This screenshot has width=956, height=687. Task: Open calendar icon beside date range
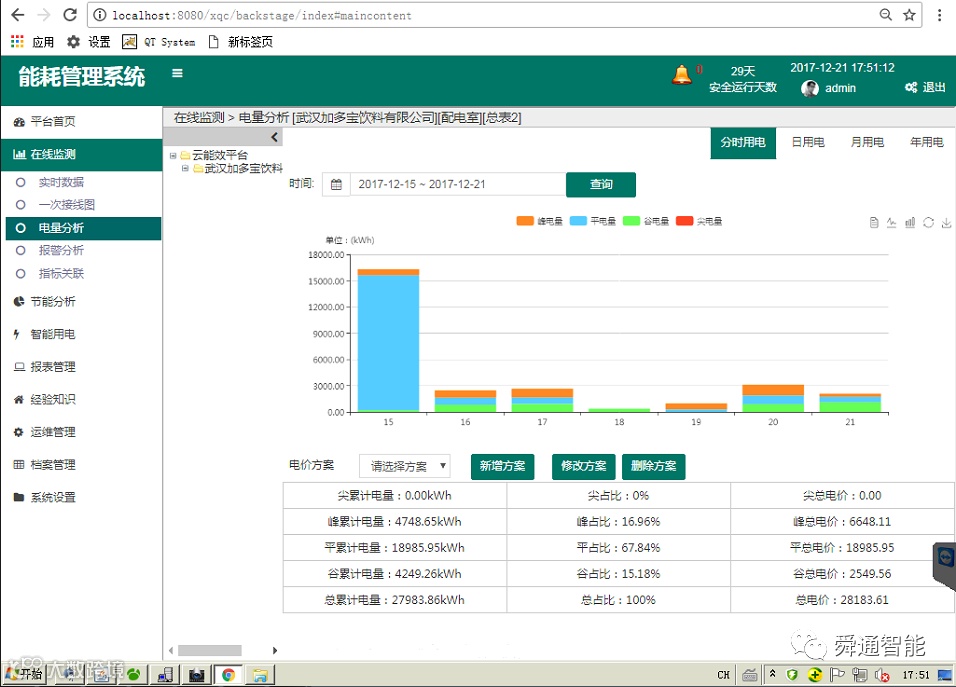(336, 184)
